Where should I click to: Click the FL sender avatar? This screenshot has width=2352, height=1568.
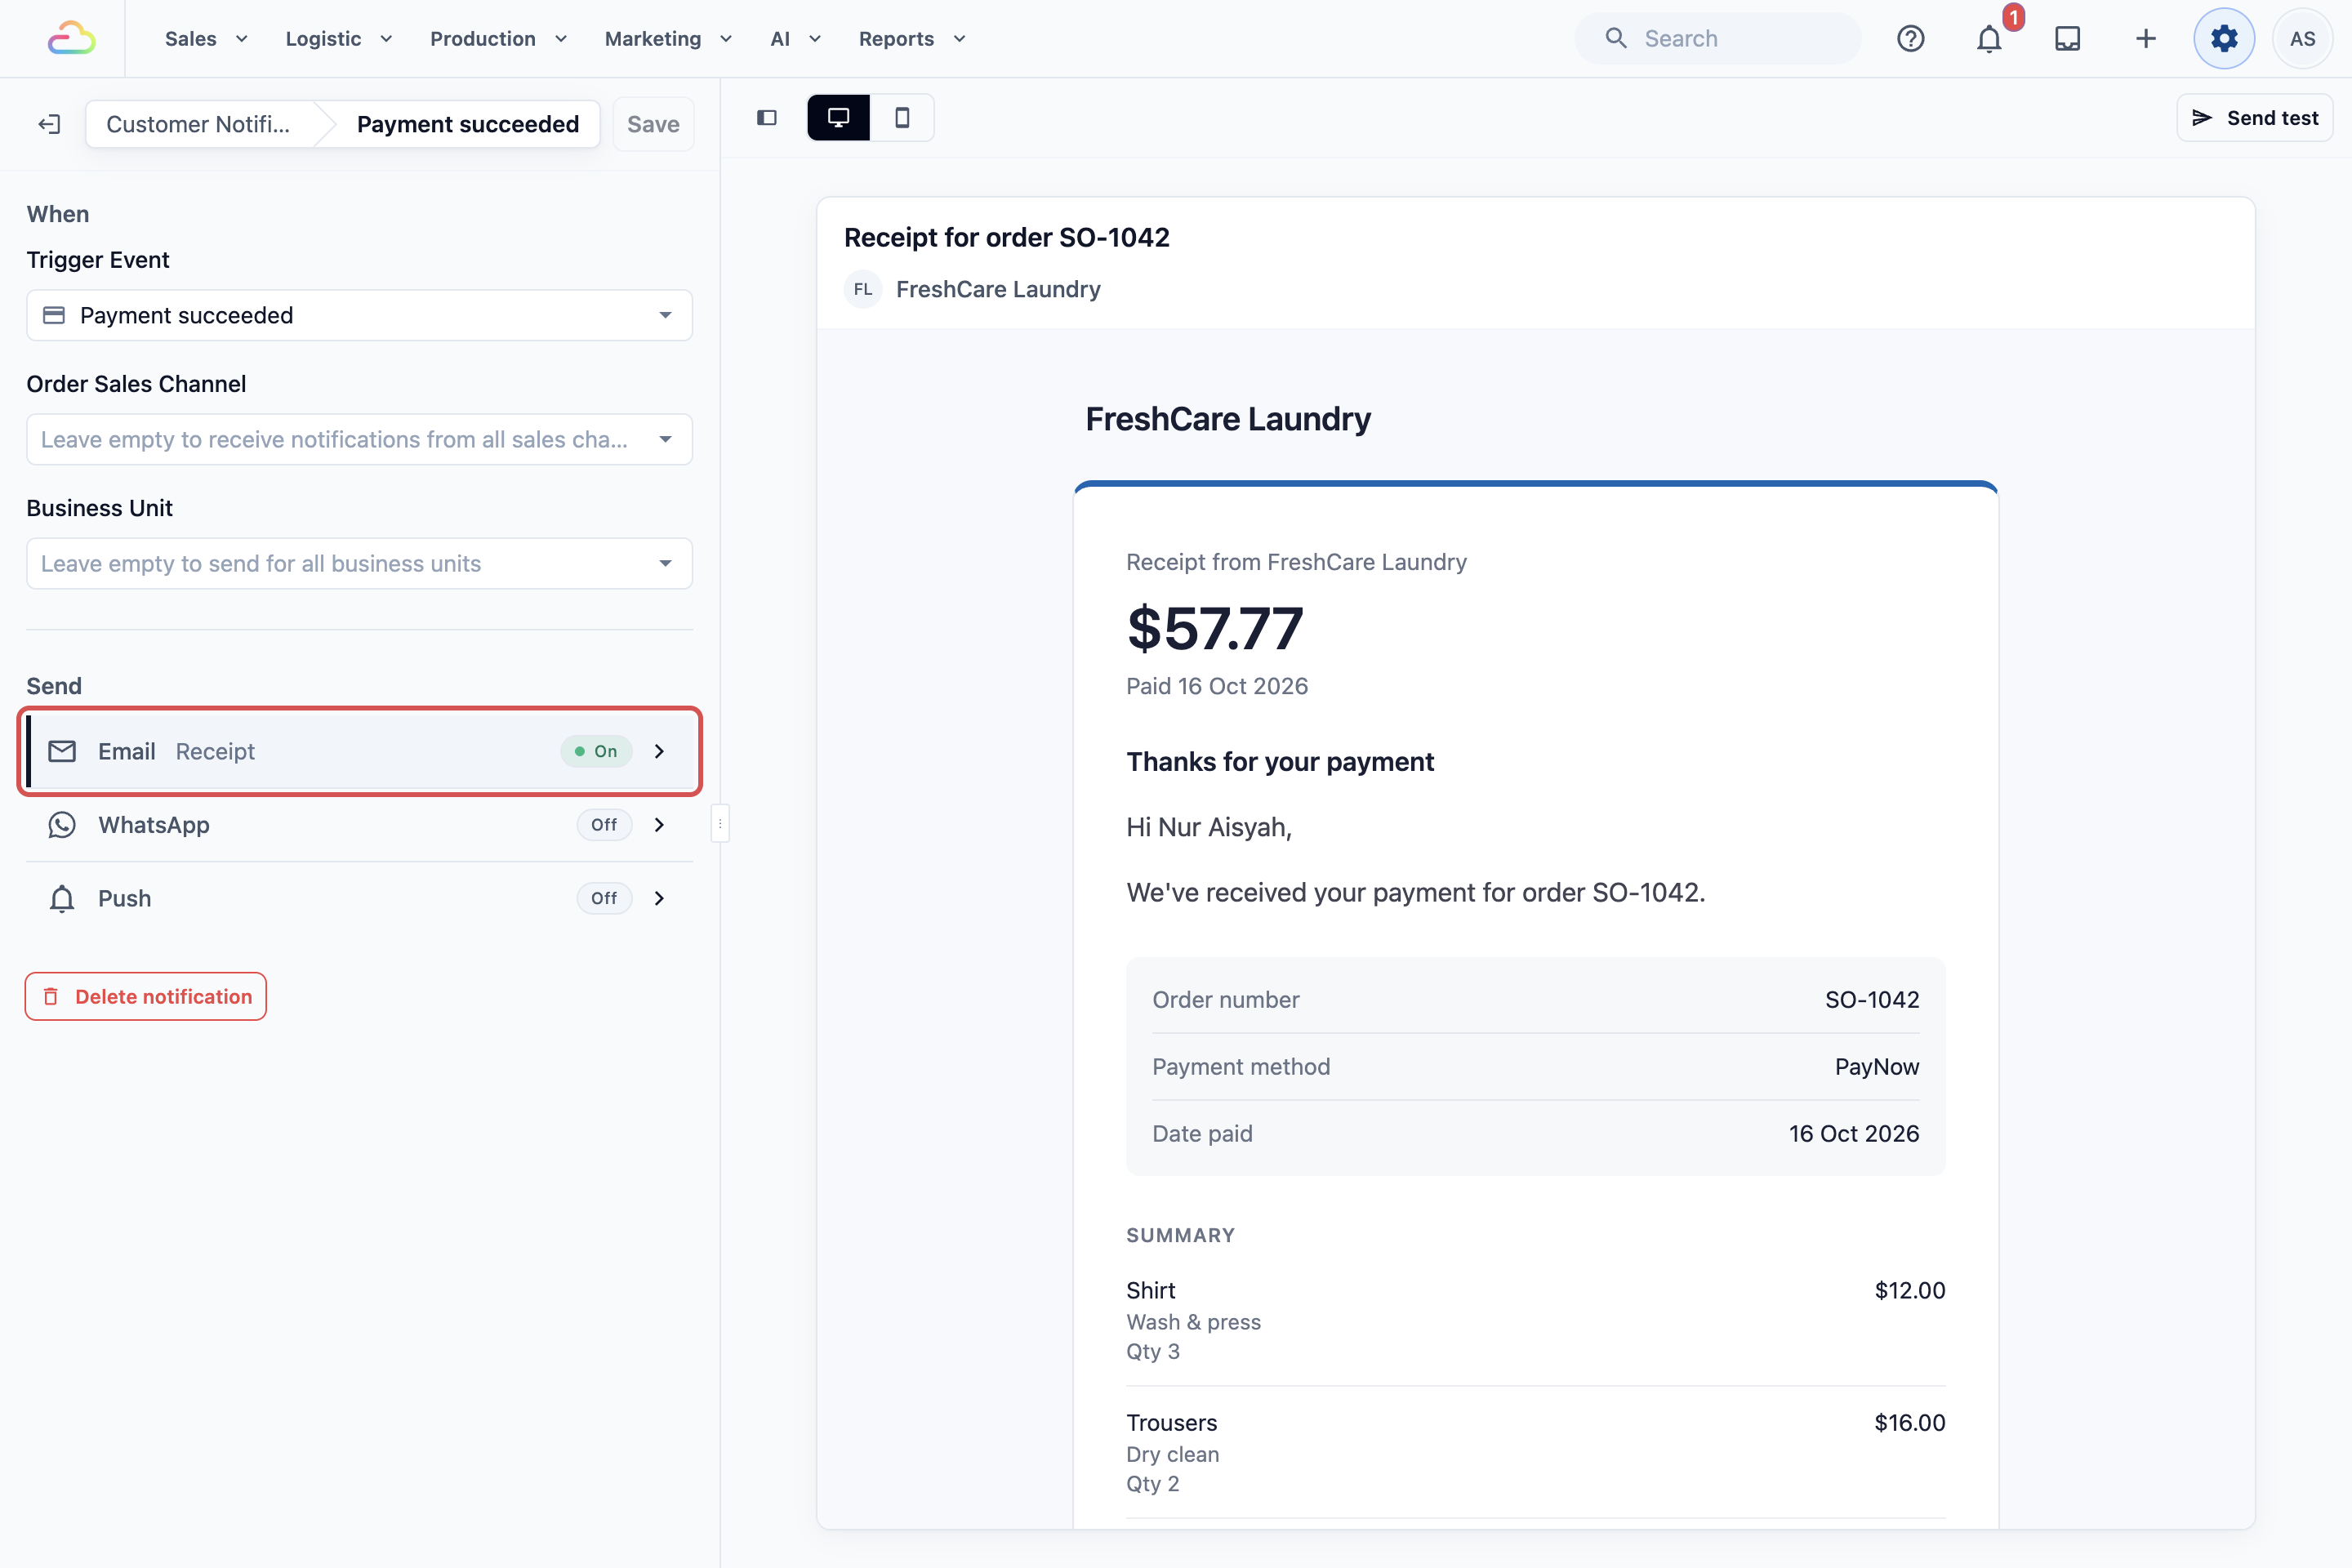[863, 289]
